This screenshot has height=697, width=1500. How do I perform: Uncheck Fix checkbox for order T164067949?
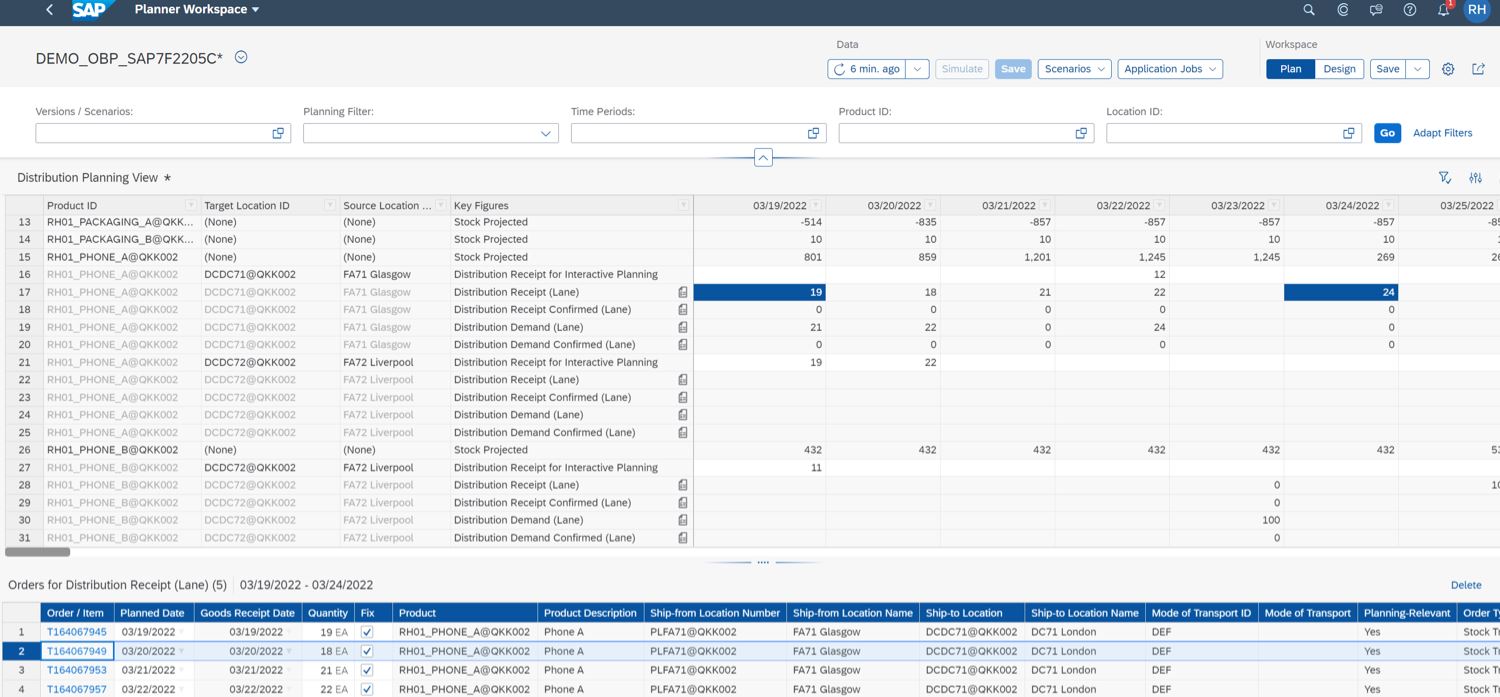coord(366,651)
